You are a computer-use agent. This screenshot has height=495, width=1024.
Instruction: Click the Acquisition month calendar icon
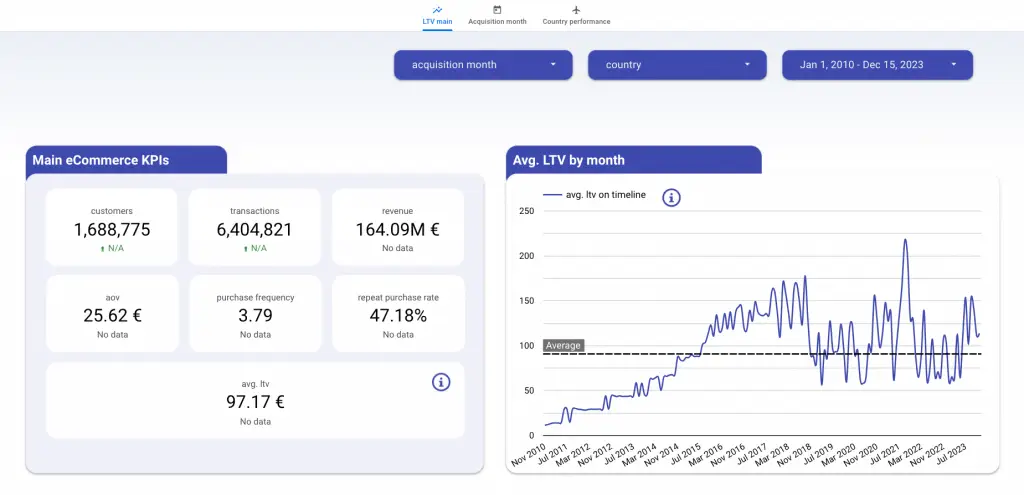tap(497, 10)
